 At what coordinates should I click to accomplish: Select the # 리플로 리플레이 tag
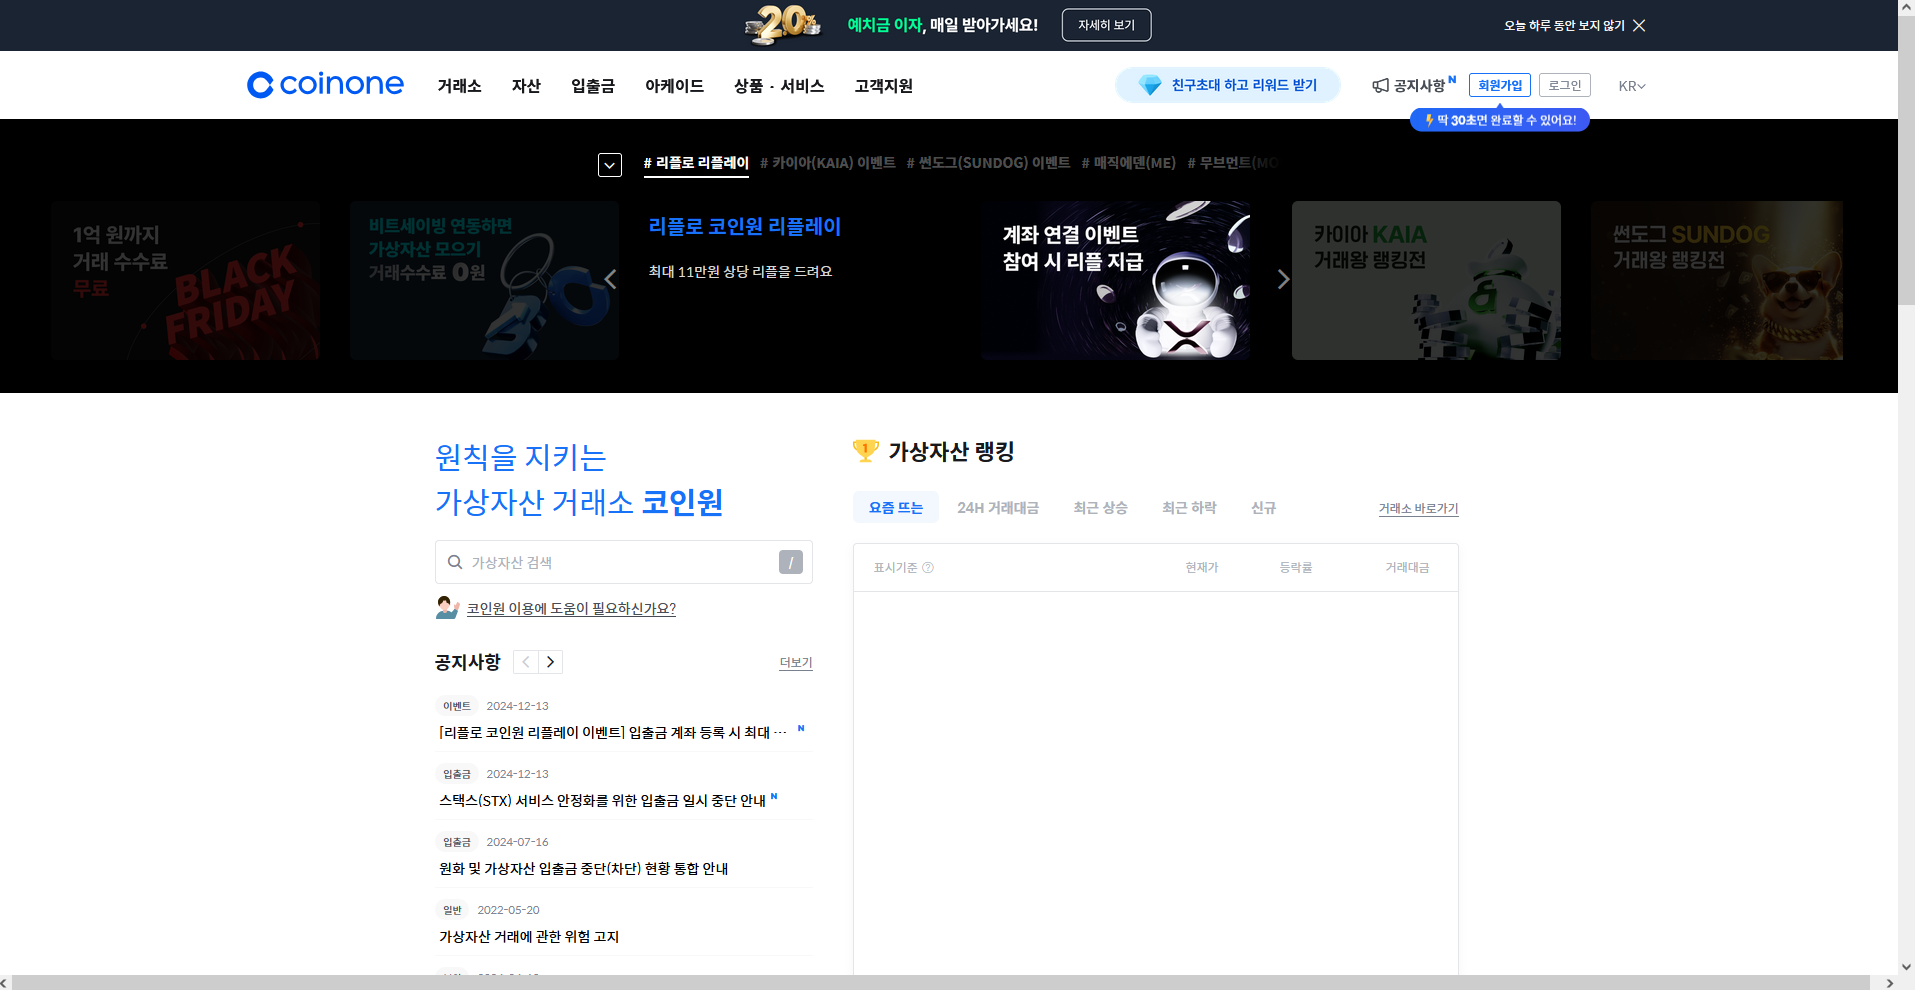point(696,163)
